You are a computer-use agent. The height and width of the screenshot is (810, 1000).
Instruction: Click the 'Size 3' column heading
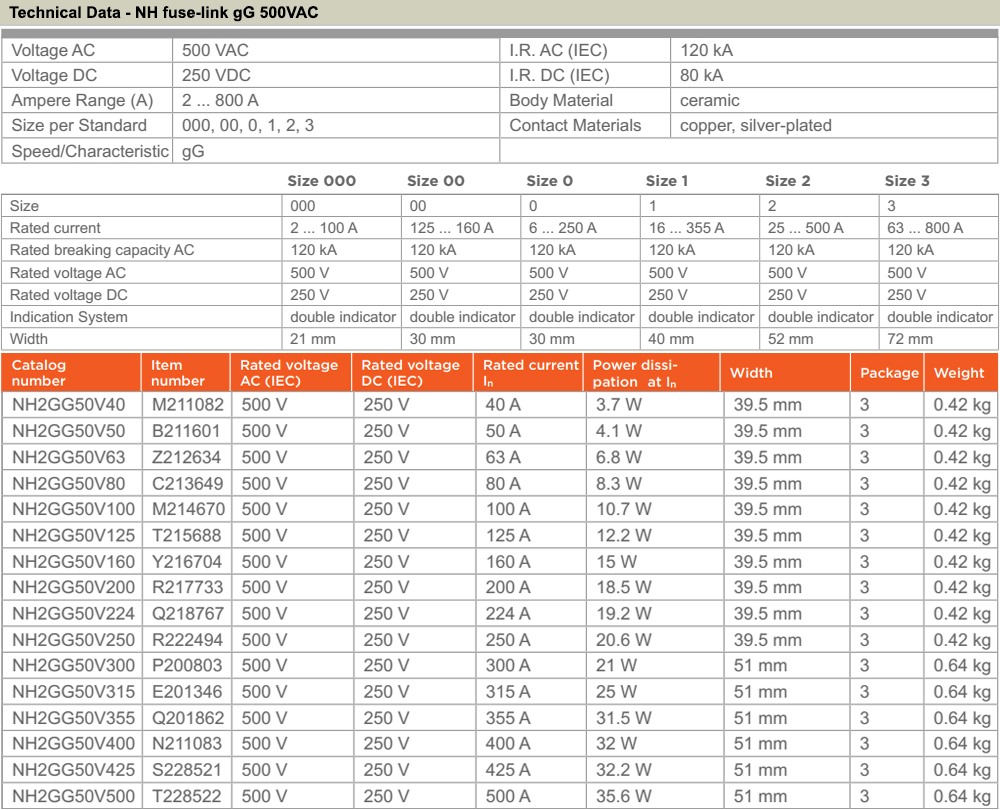pos(907,181)
